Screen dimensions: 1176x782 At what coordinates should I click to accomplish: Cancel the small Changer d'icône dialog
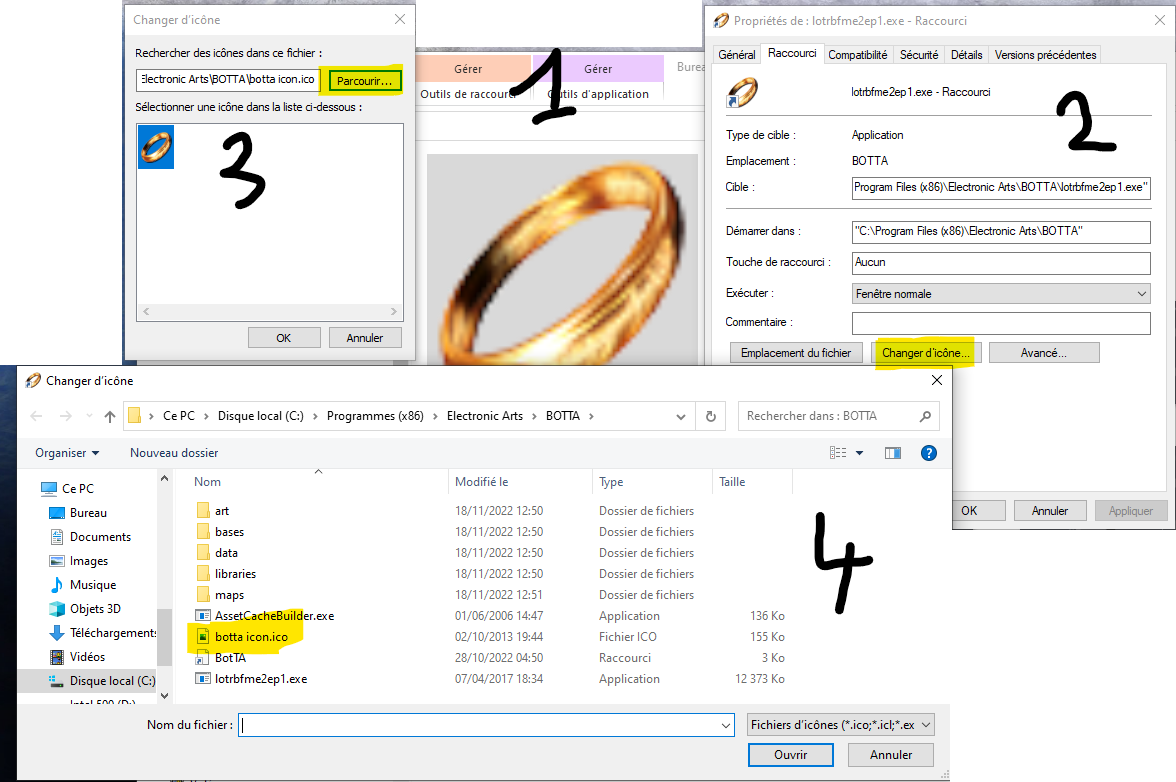364,337
